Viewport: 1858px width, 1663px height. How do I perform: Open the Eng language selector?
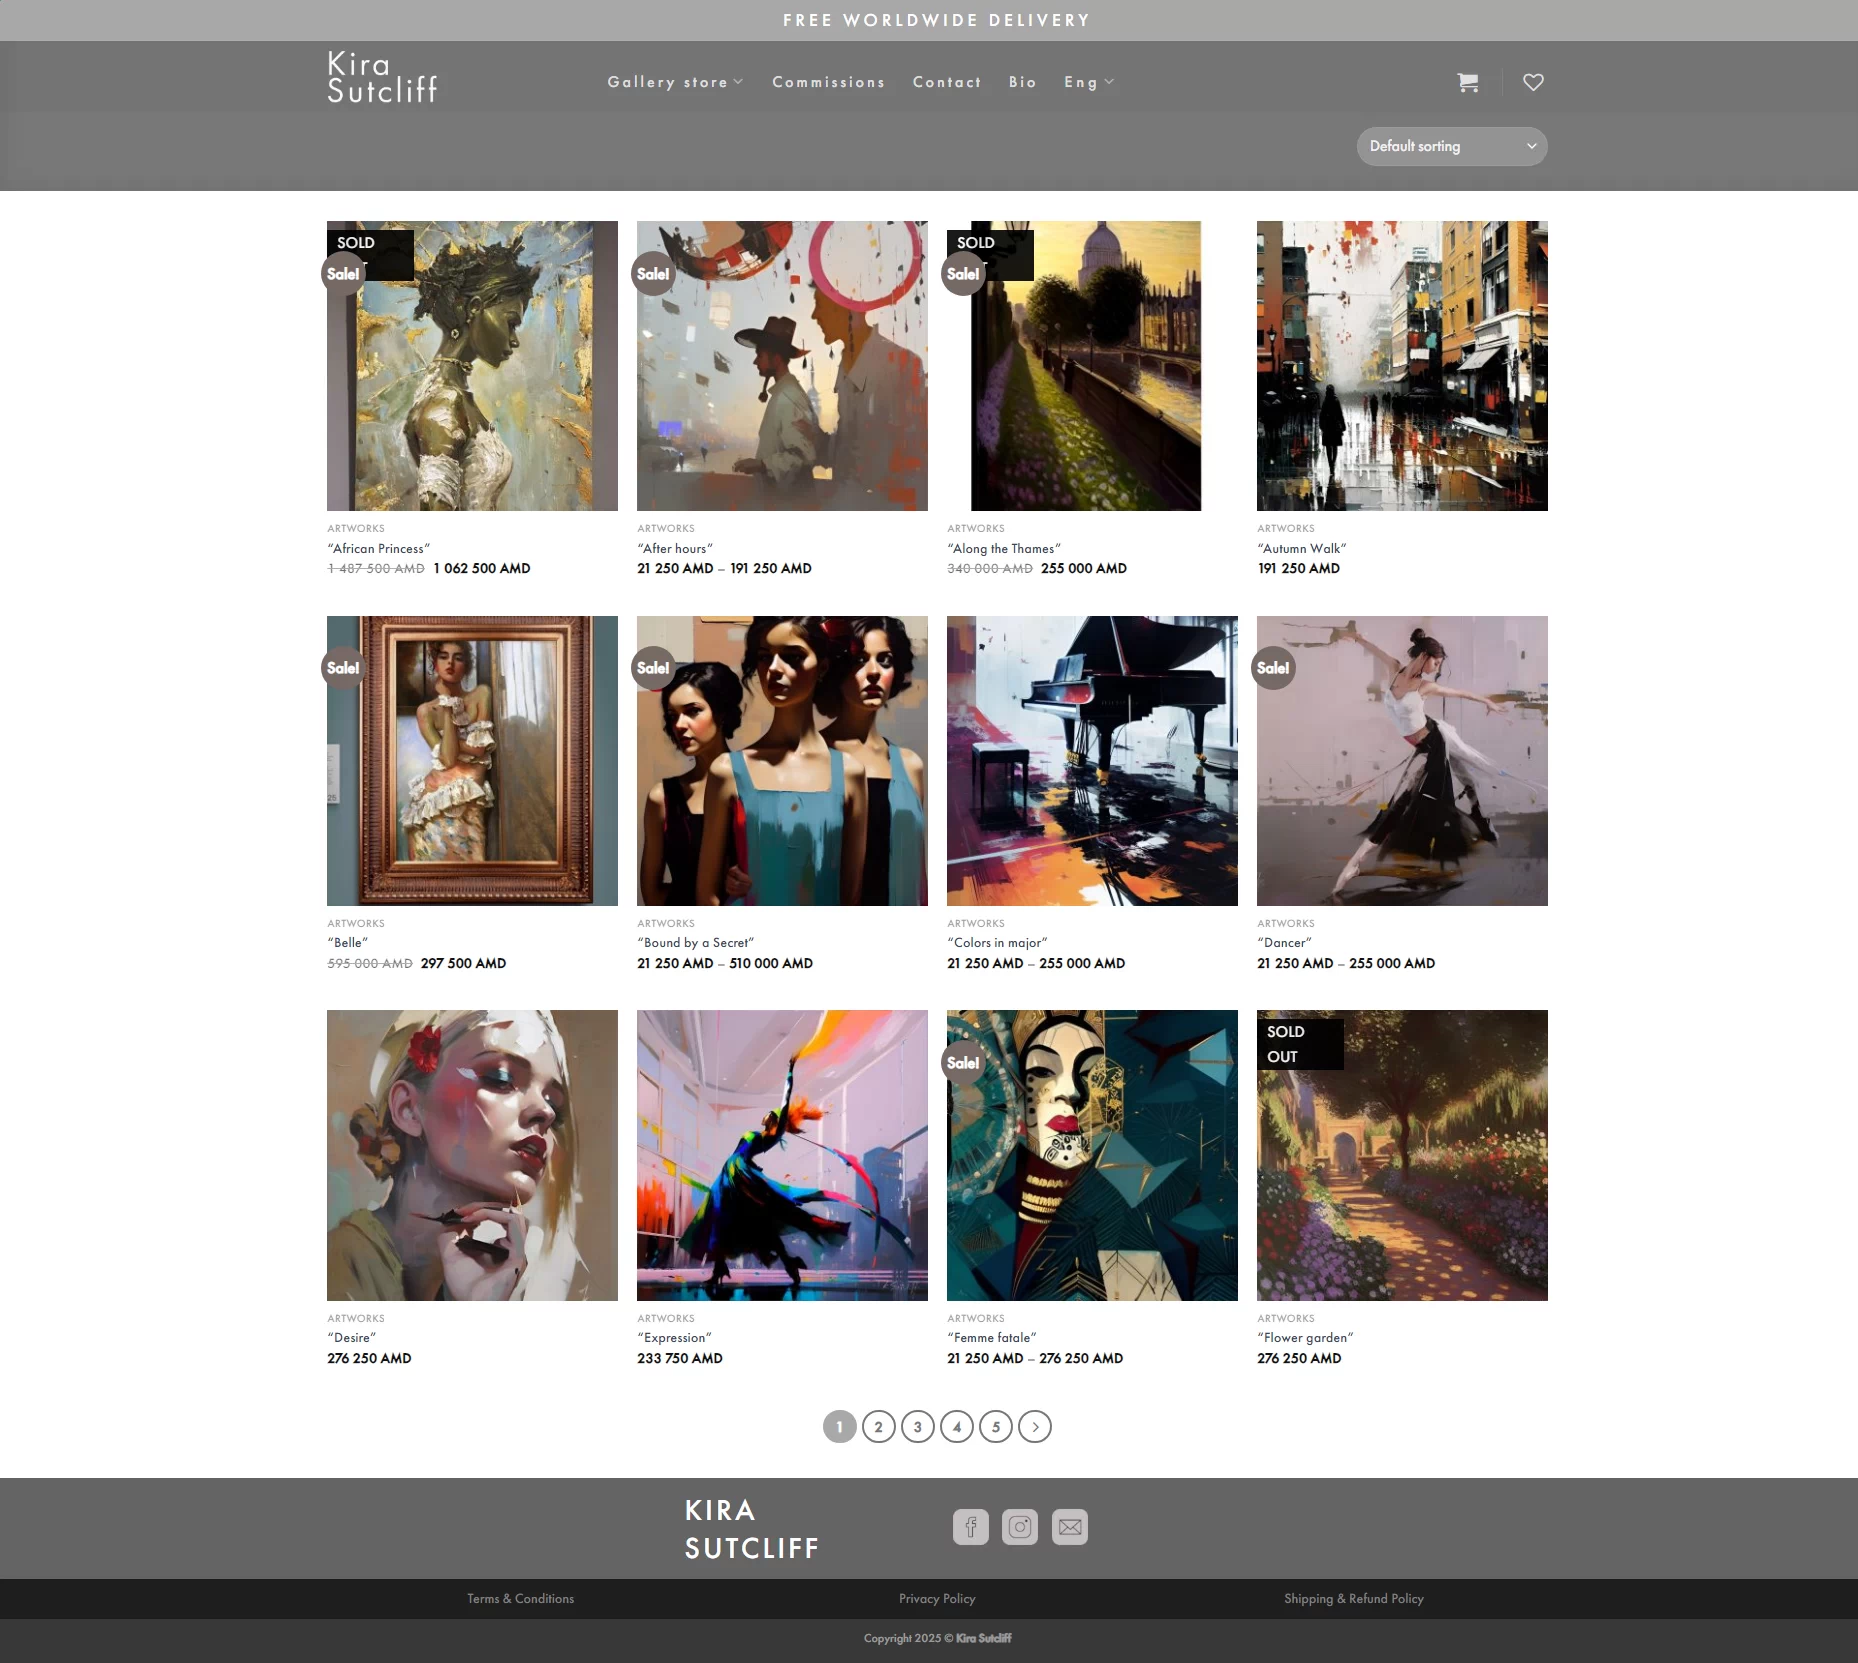[x=1088, y=83]
